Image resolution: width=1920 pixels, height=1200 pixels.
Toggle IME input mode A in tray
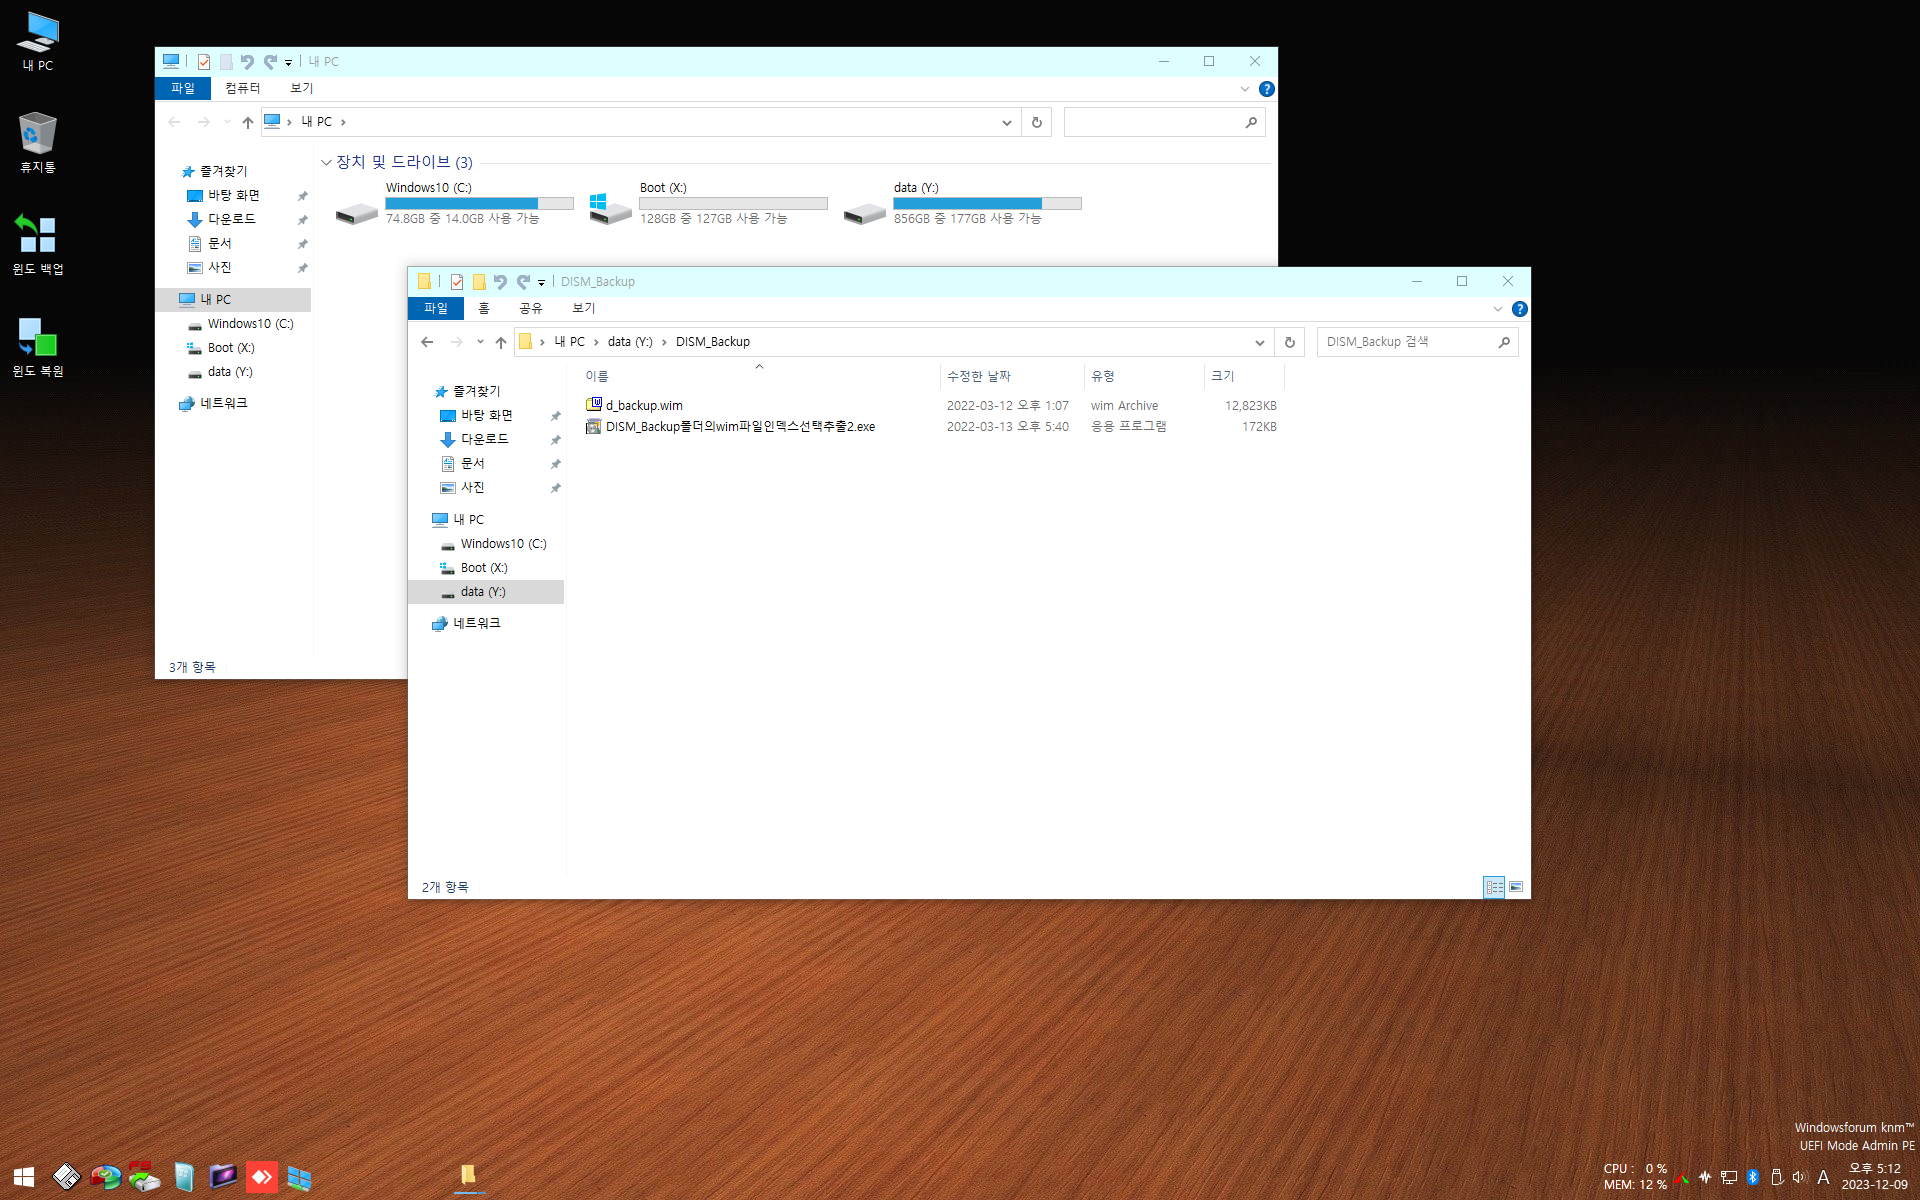[x=1823, y=1177]
